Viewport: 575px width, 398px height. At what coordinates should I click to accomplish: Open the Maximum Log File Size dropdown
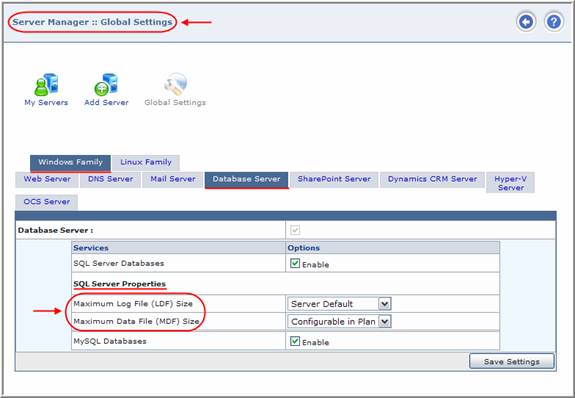[x=339, y=304]
